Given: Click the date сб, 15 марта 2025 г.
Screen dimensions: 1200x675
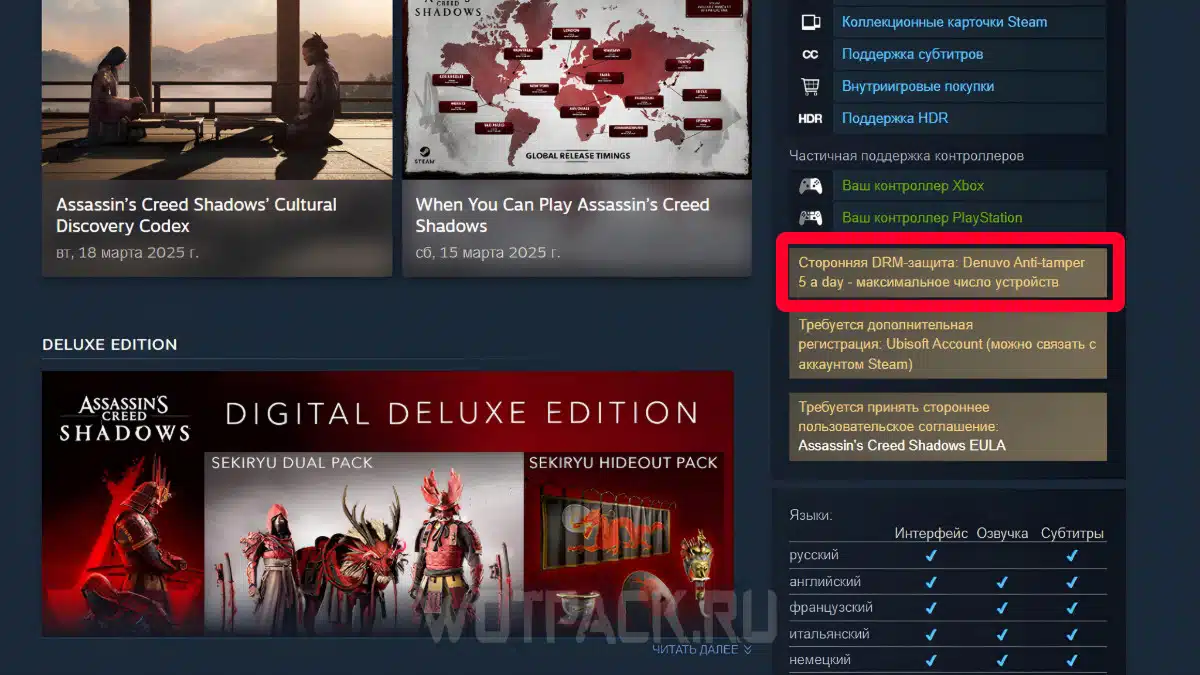Looking at the screenshot, I should pyautogui.click(x=487, y=252).
